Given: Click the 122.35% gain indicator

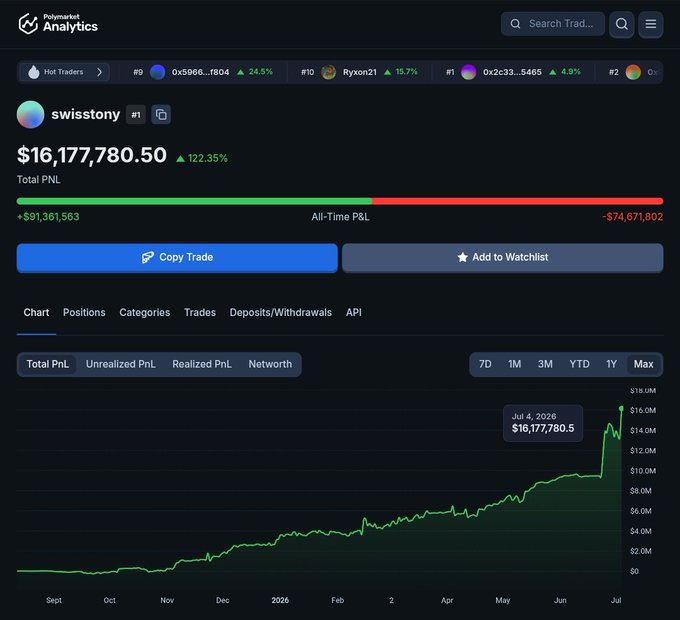Looking at the screenshot, I should pyautogui.click(x=202, y=158).
